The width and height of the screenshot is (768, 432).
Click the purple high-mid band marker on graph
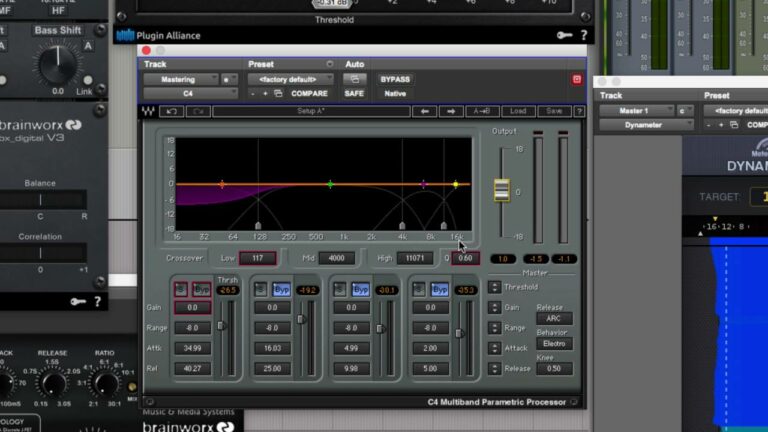(423, 184)
